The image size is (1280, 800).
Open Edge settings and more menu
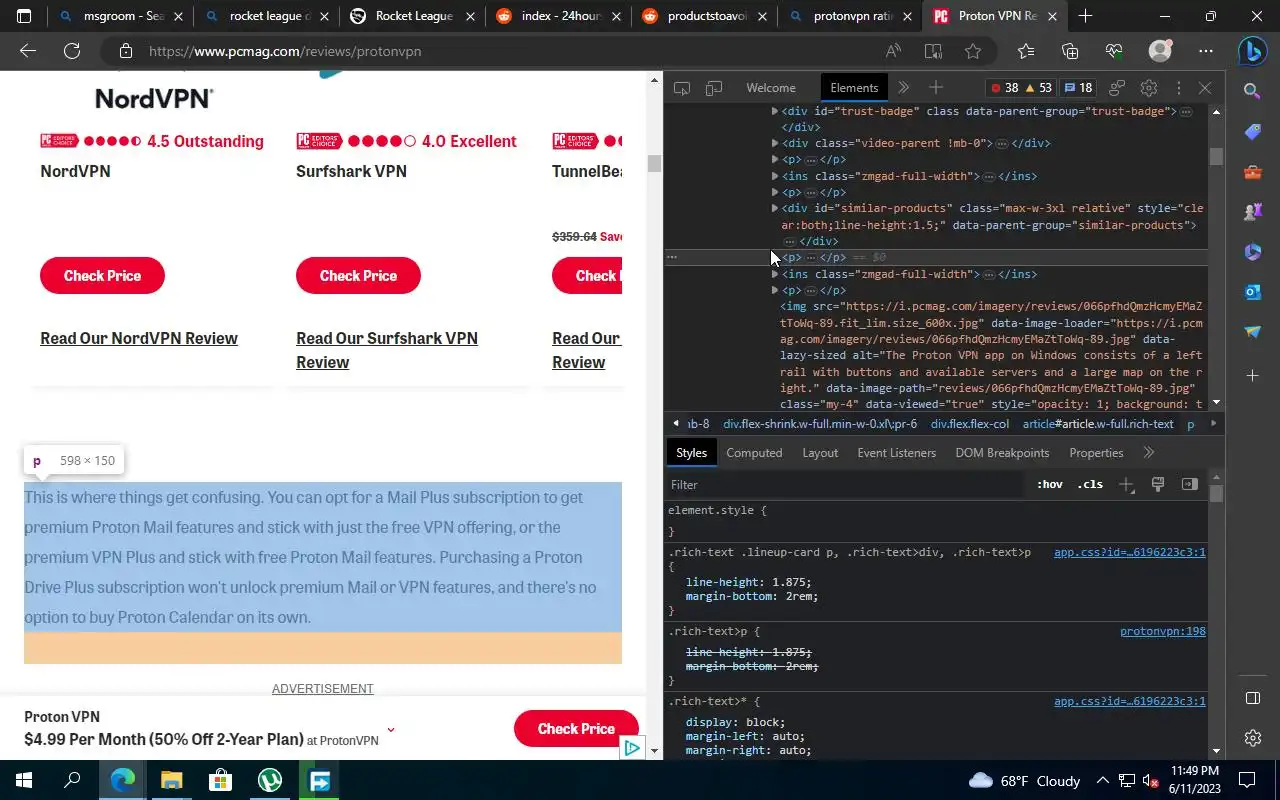1206,51
